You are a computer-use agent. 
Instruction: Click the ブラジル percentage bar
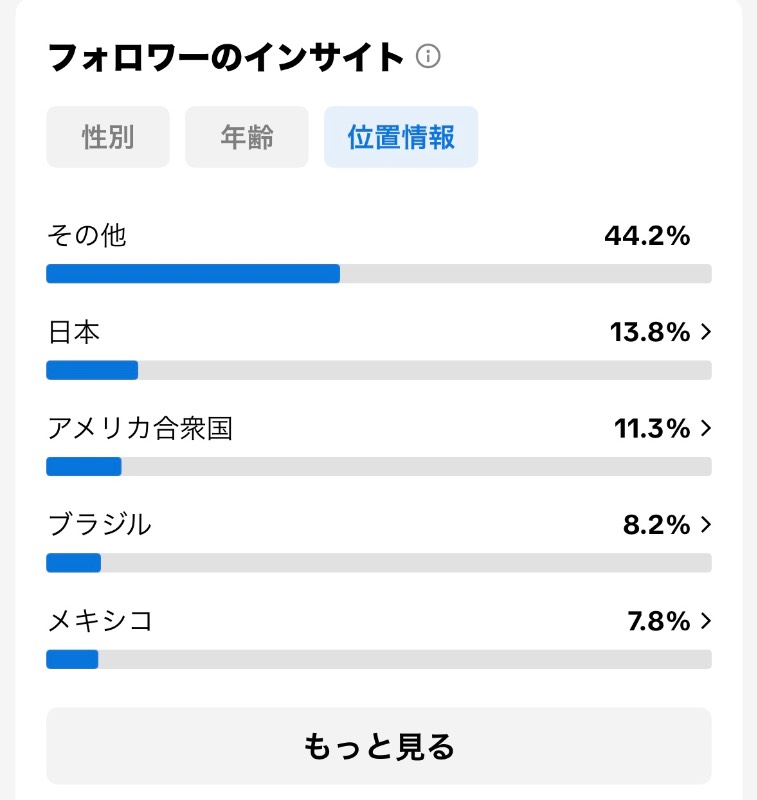coord(379,563)
